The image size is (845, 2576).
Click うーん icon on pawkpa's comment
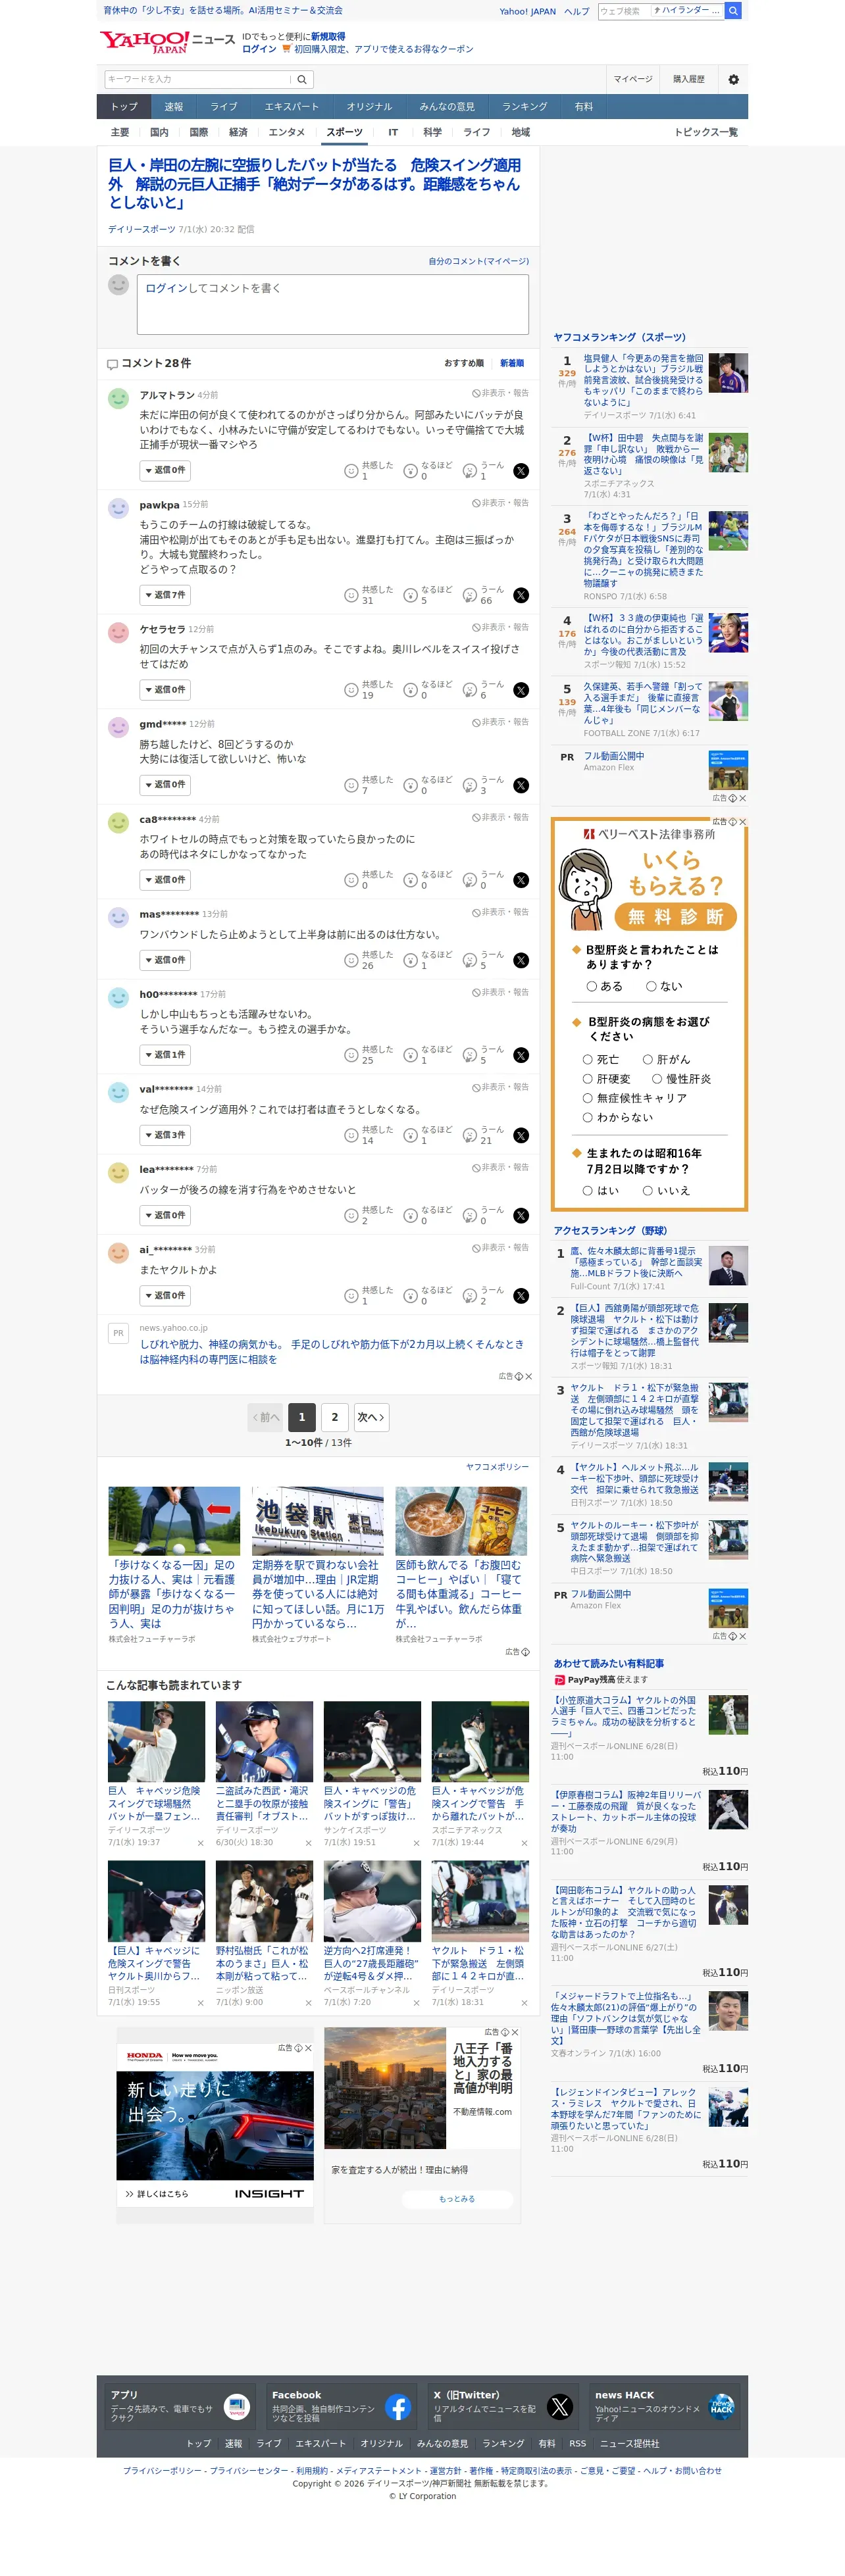(x=470, y=595)
